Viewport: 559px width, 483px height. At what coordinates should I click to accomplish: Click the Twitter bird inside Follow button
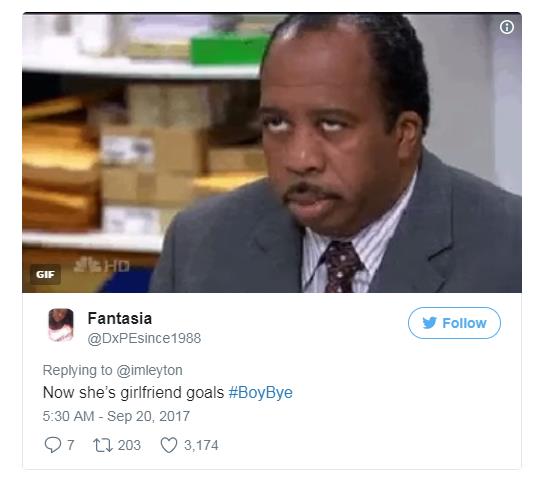pyautogui.click(x=430, y=323)
